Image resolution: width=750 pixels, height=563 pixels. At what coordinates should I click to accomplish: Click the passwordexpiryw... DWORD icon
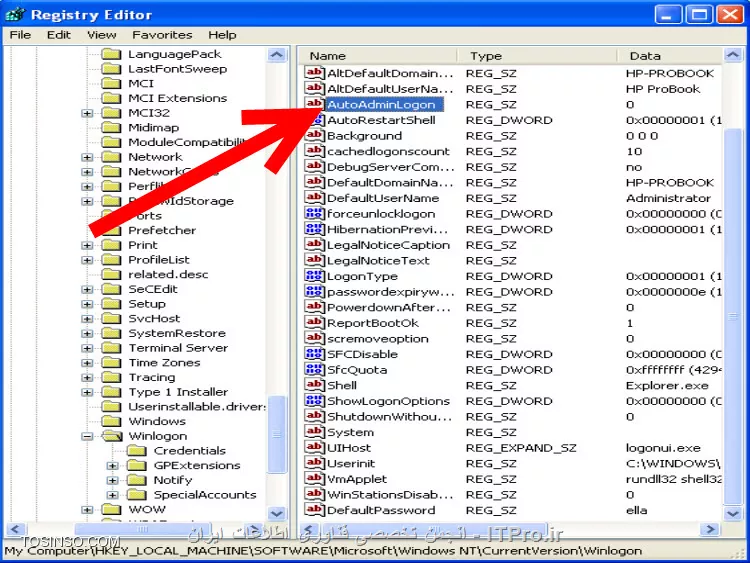point(314,292)
